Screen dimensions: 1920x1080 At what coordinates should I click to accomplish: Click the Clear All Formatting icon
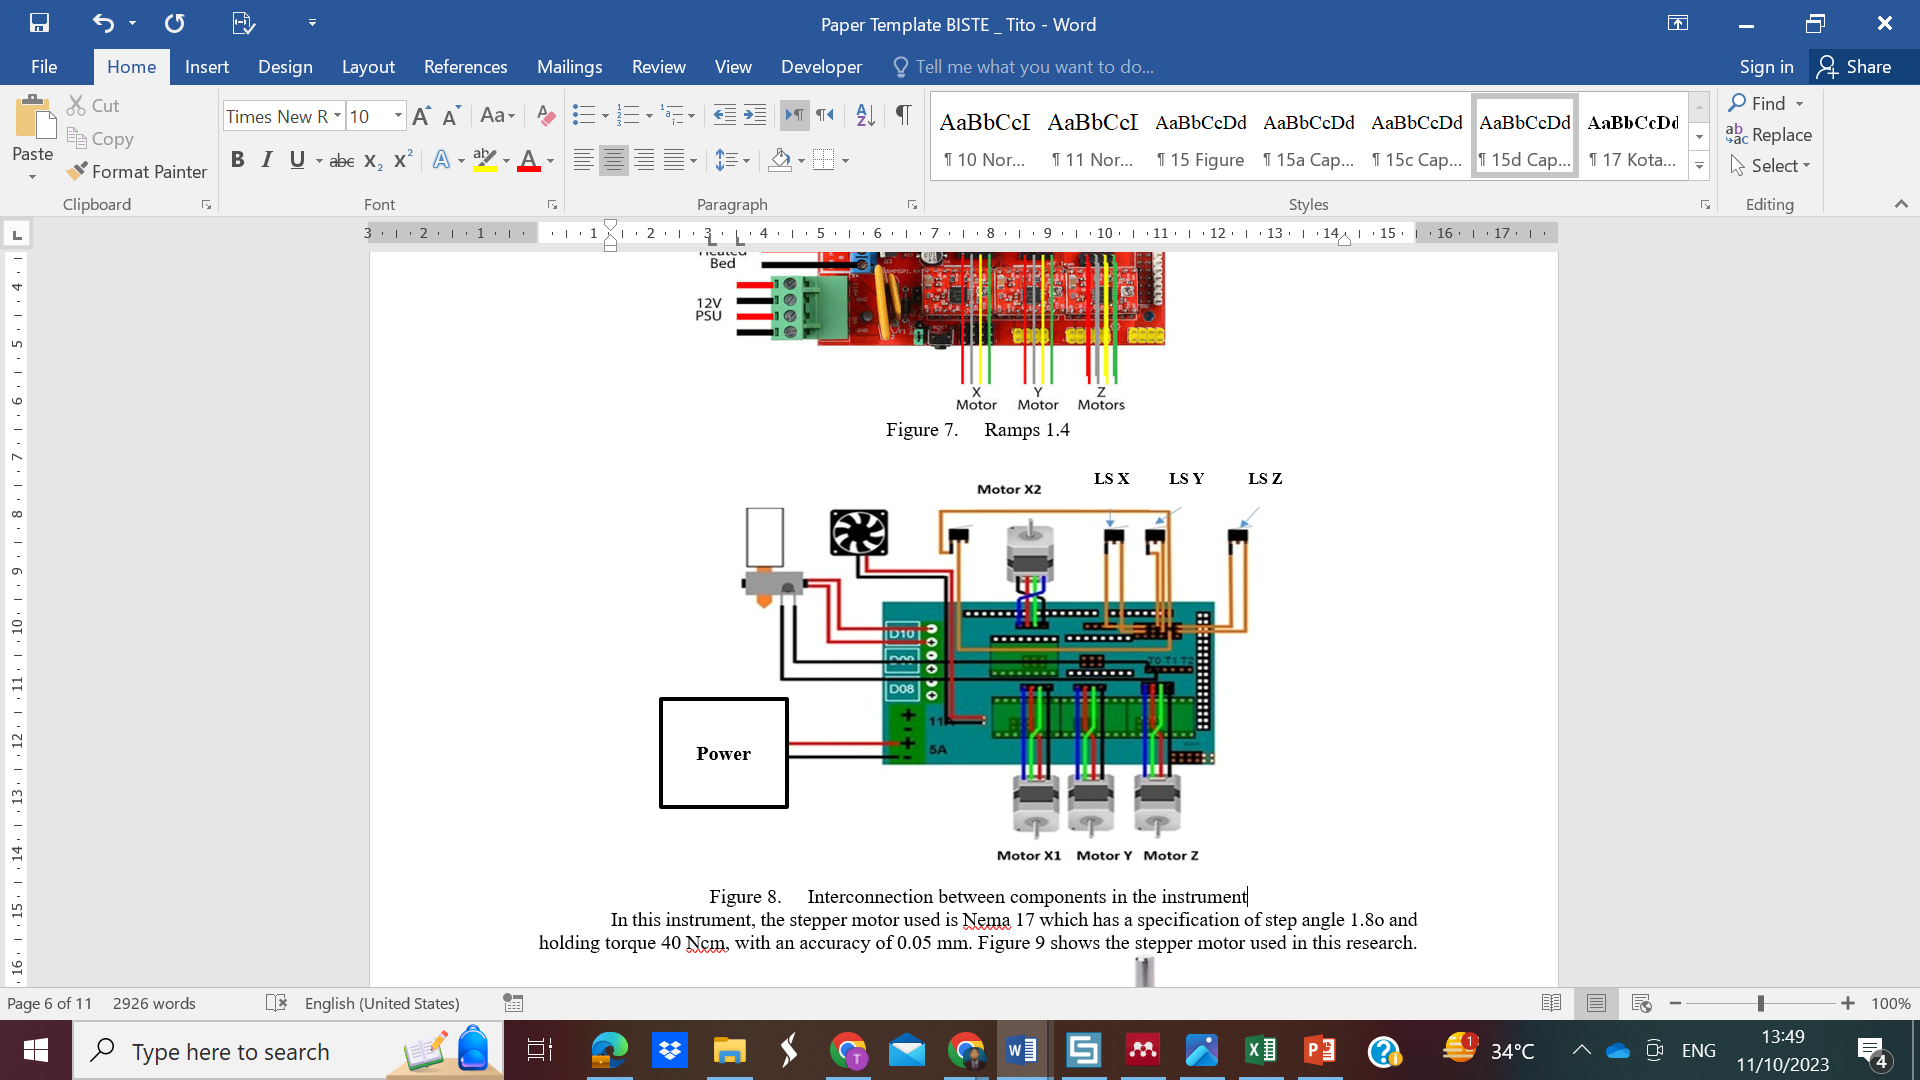[x=545, y=116]
